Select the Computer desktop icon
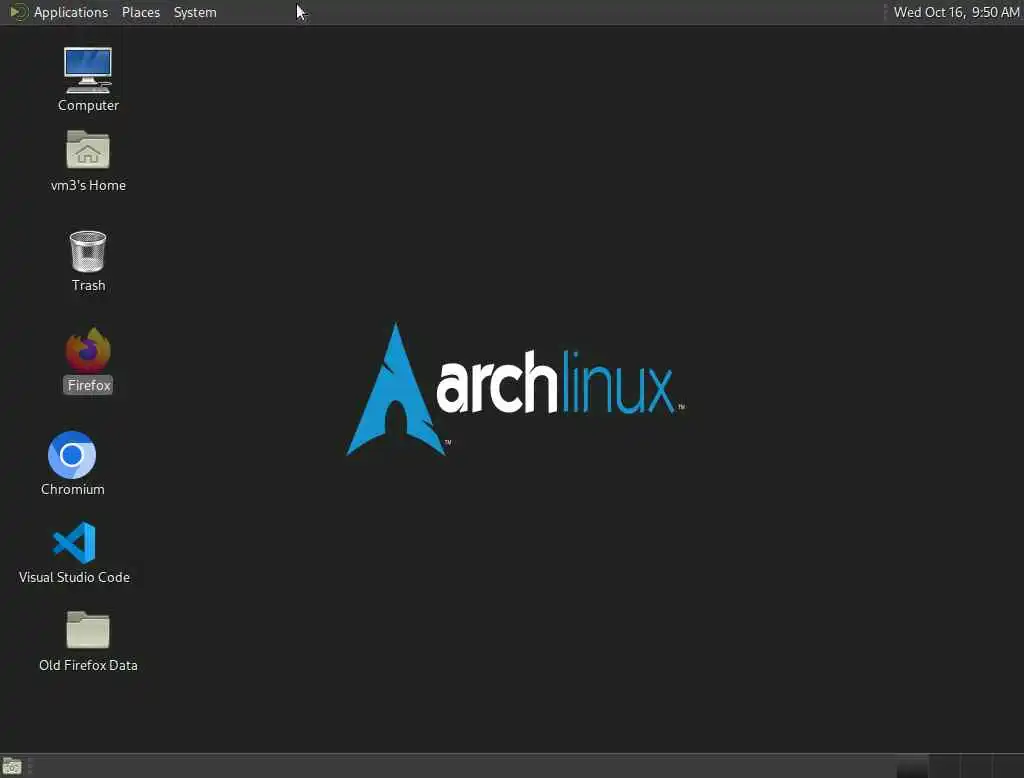The height and width of the screenshot is (778, 1024). 88,79
